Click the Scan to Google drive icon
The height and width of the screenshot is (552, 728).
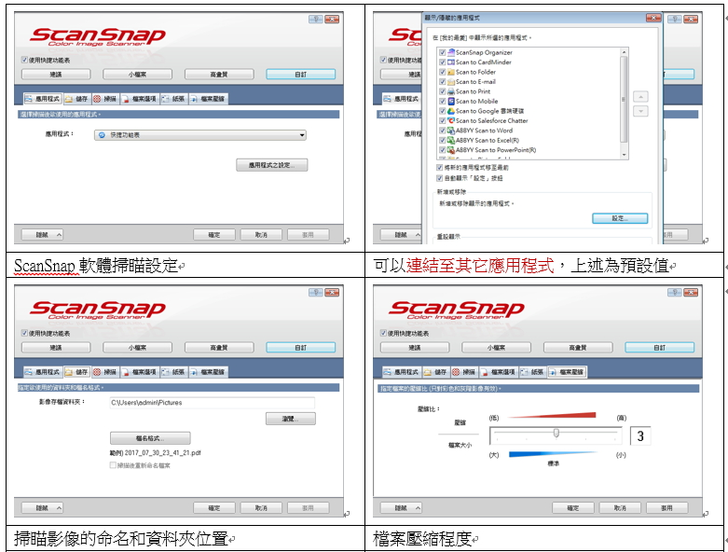pyautogui.click(x=451, y=111)
